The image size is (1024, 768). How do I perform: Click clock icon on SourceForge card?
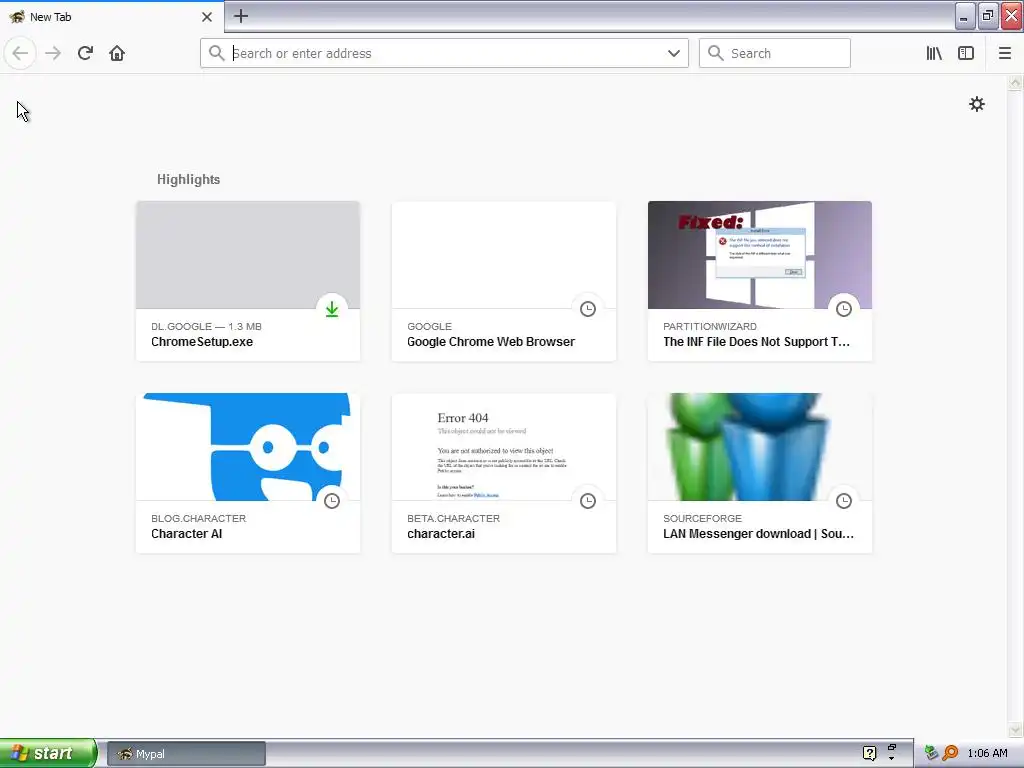pyautogui.click(x=844, y=501)
